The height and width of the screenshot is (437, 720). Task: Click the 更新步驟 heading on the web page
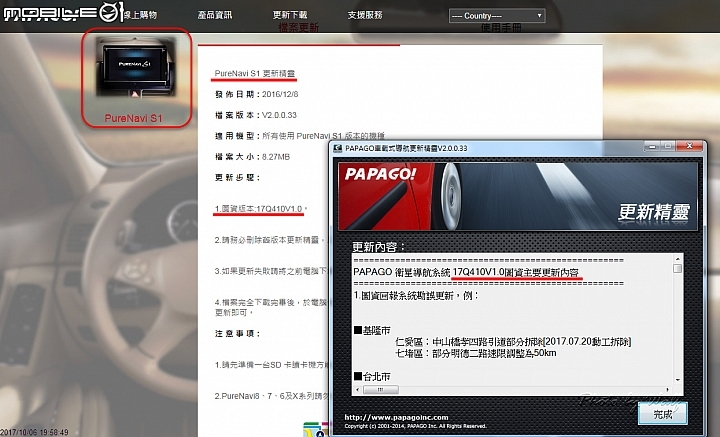[x=237, y=177]
